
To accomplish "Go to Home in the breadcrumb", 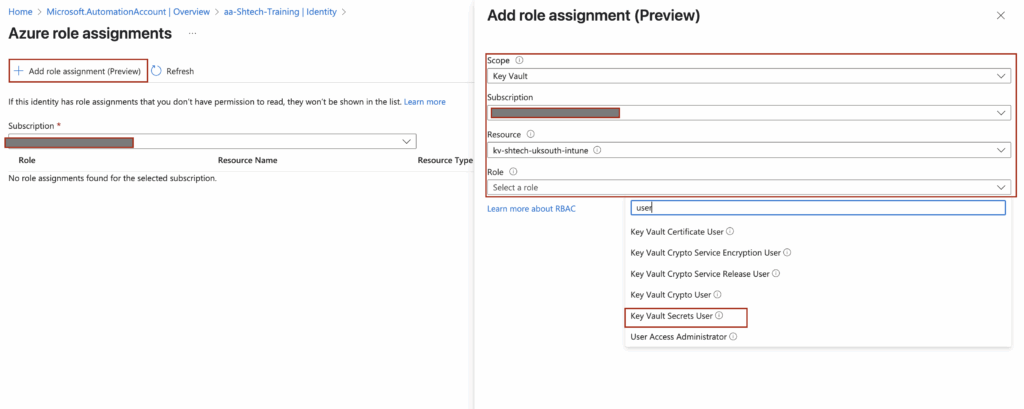I will click(x=19, y=12).
